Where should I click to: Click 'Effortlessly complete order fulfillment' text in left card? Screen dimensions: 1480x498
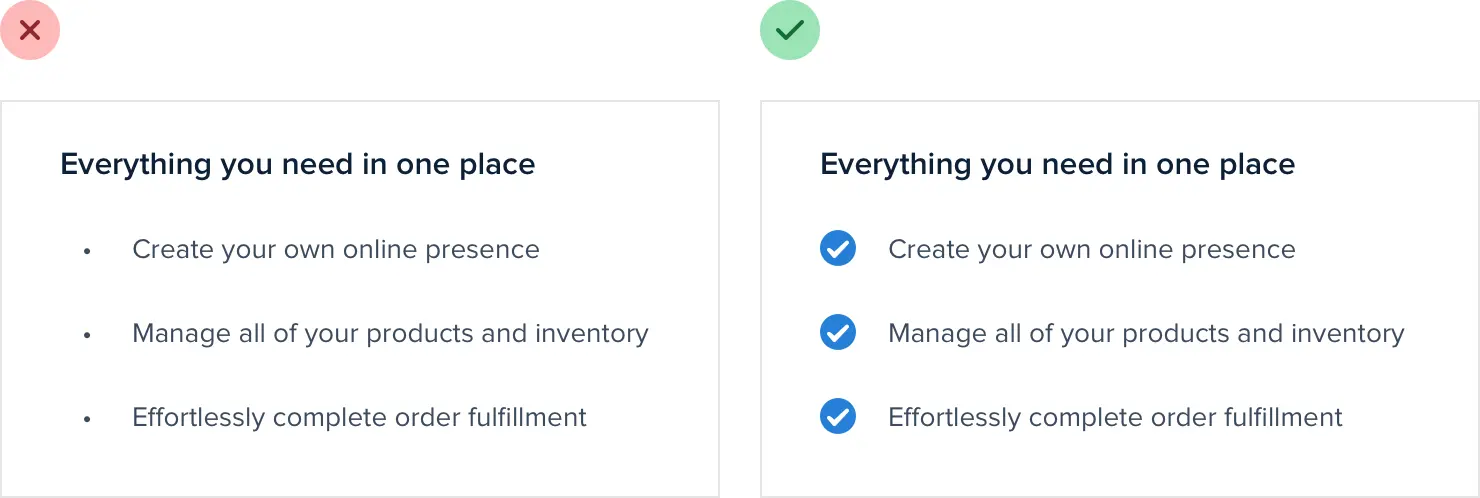point(359,417)
